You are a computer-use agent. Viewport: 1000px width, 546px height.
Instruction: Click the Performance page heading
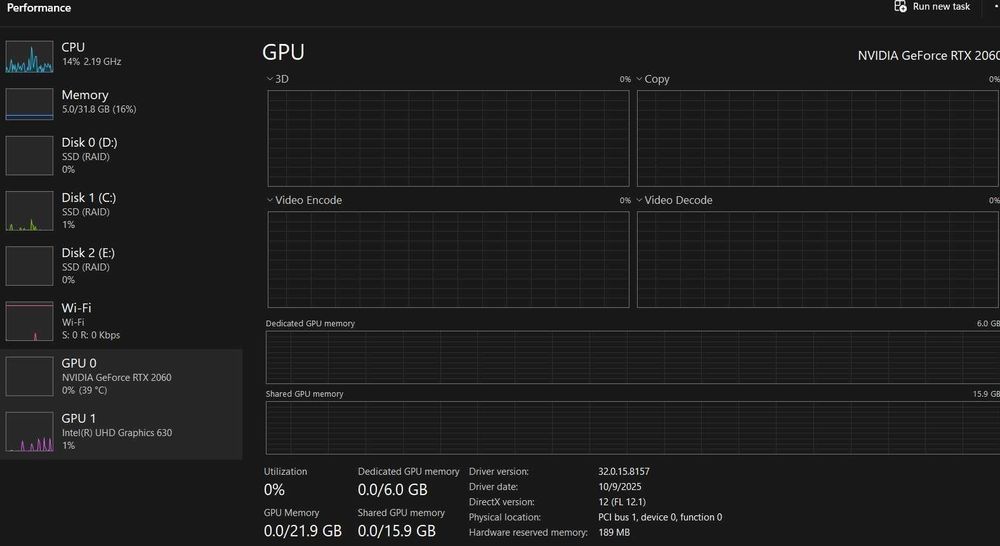[39, 8]
